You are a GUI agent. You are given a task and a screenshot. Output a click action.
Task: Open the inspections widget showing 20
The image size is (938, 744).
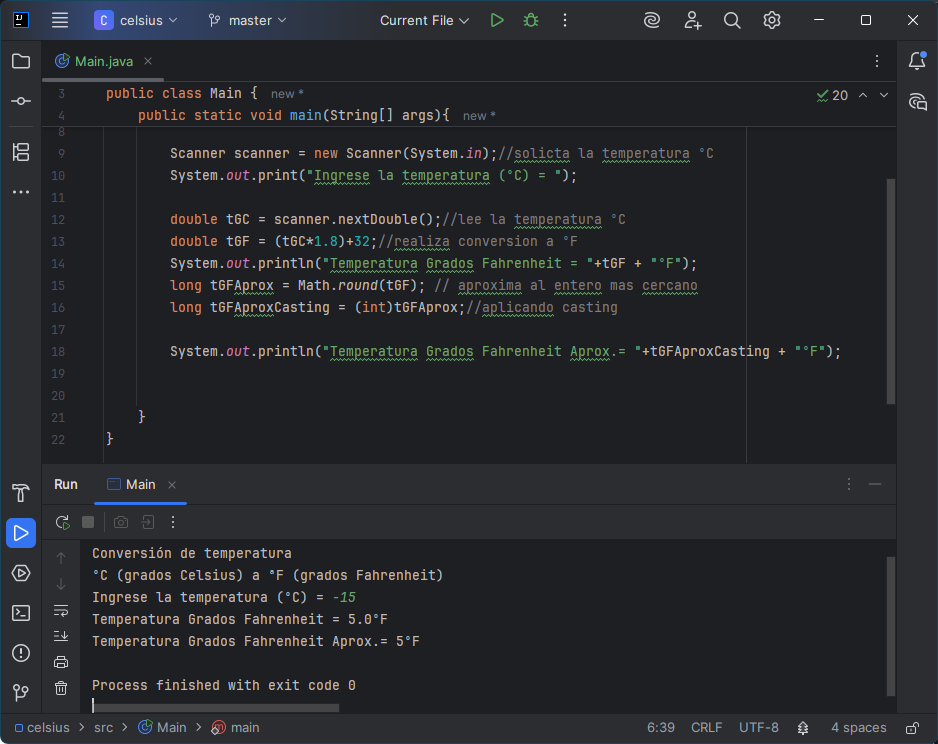click(x=832, y=95)
